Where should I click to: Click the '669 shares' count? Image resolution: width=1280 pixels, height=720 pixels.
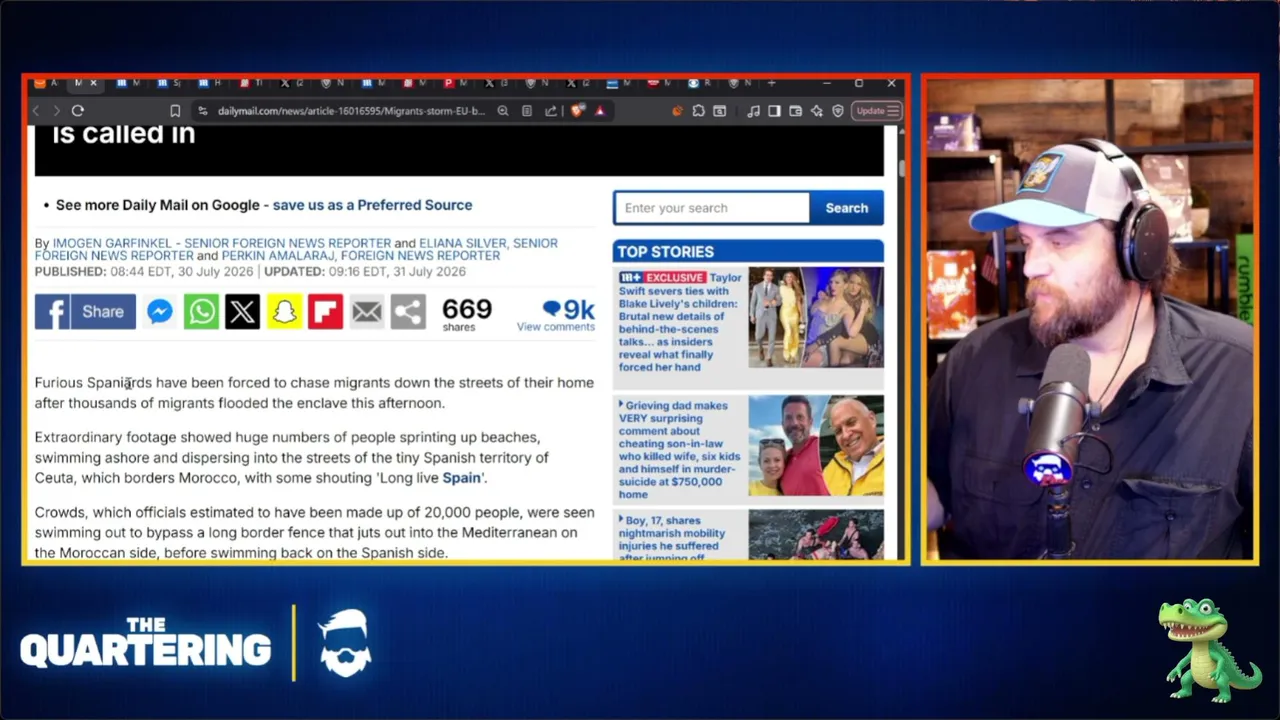[467, 314]
